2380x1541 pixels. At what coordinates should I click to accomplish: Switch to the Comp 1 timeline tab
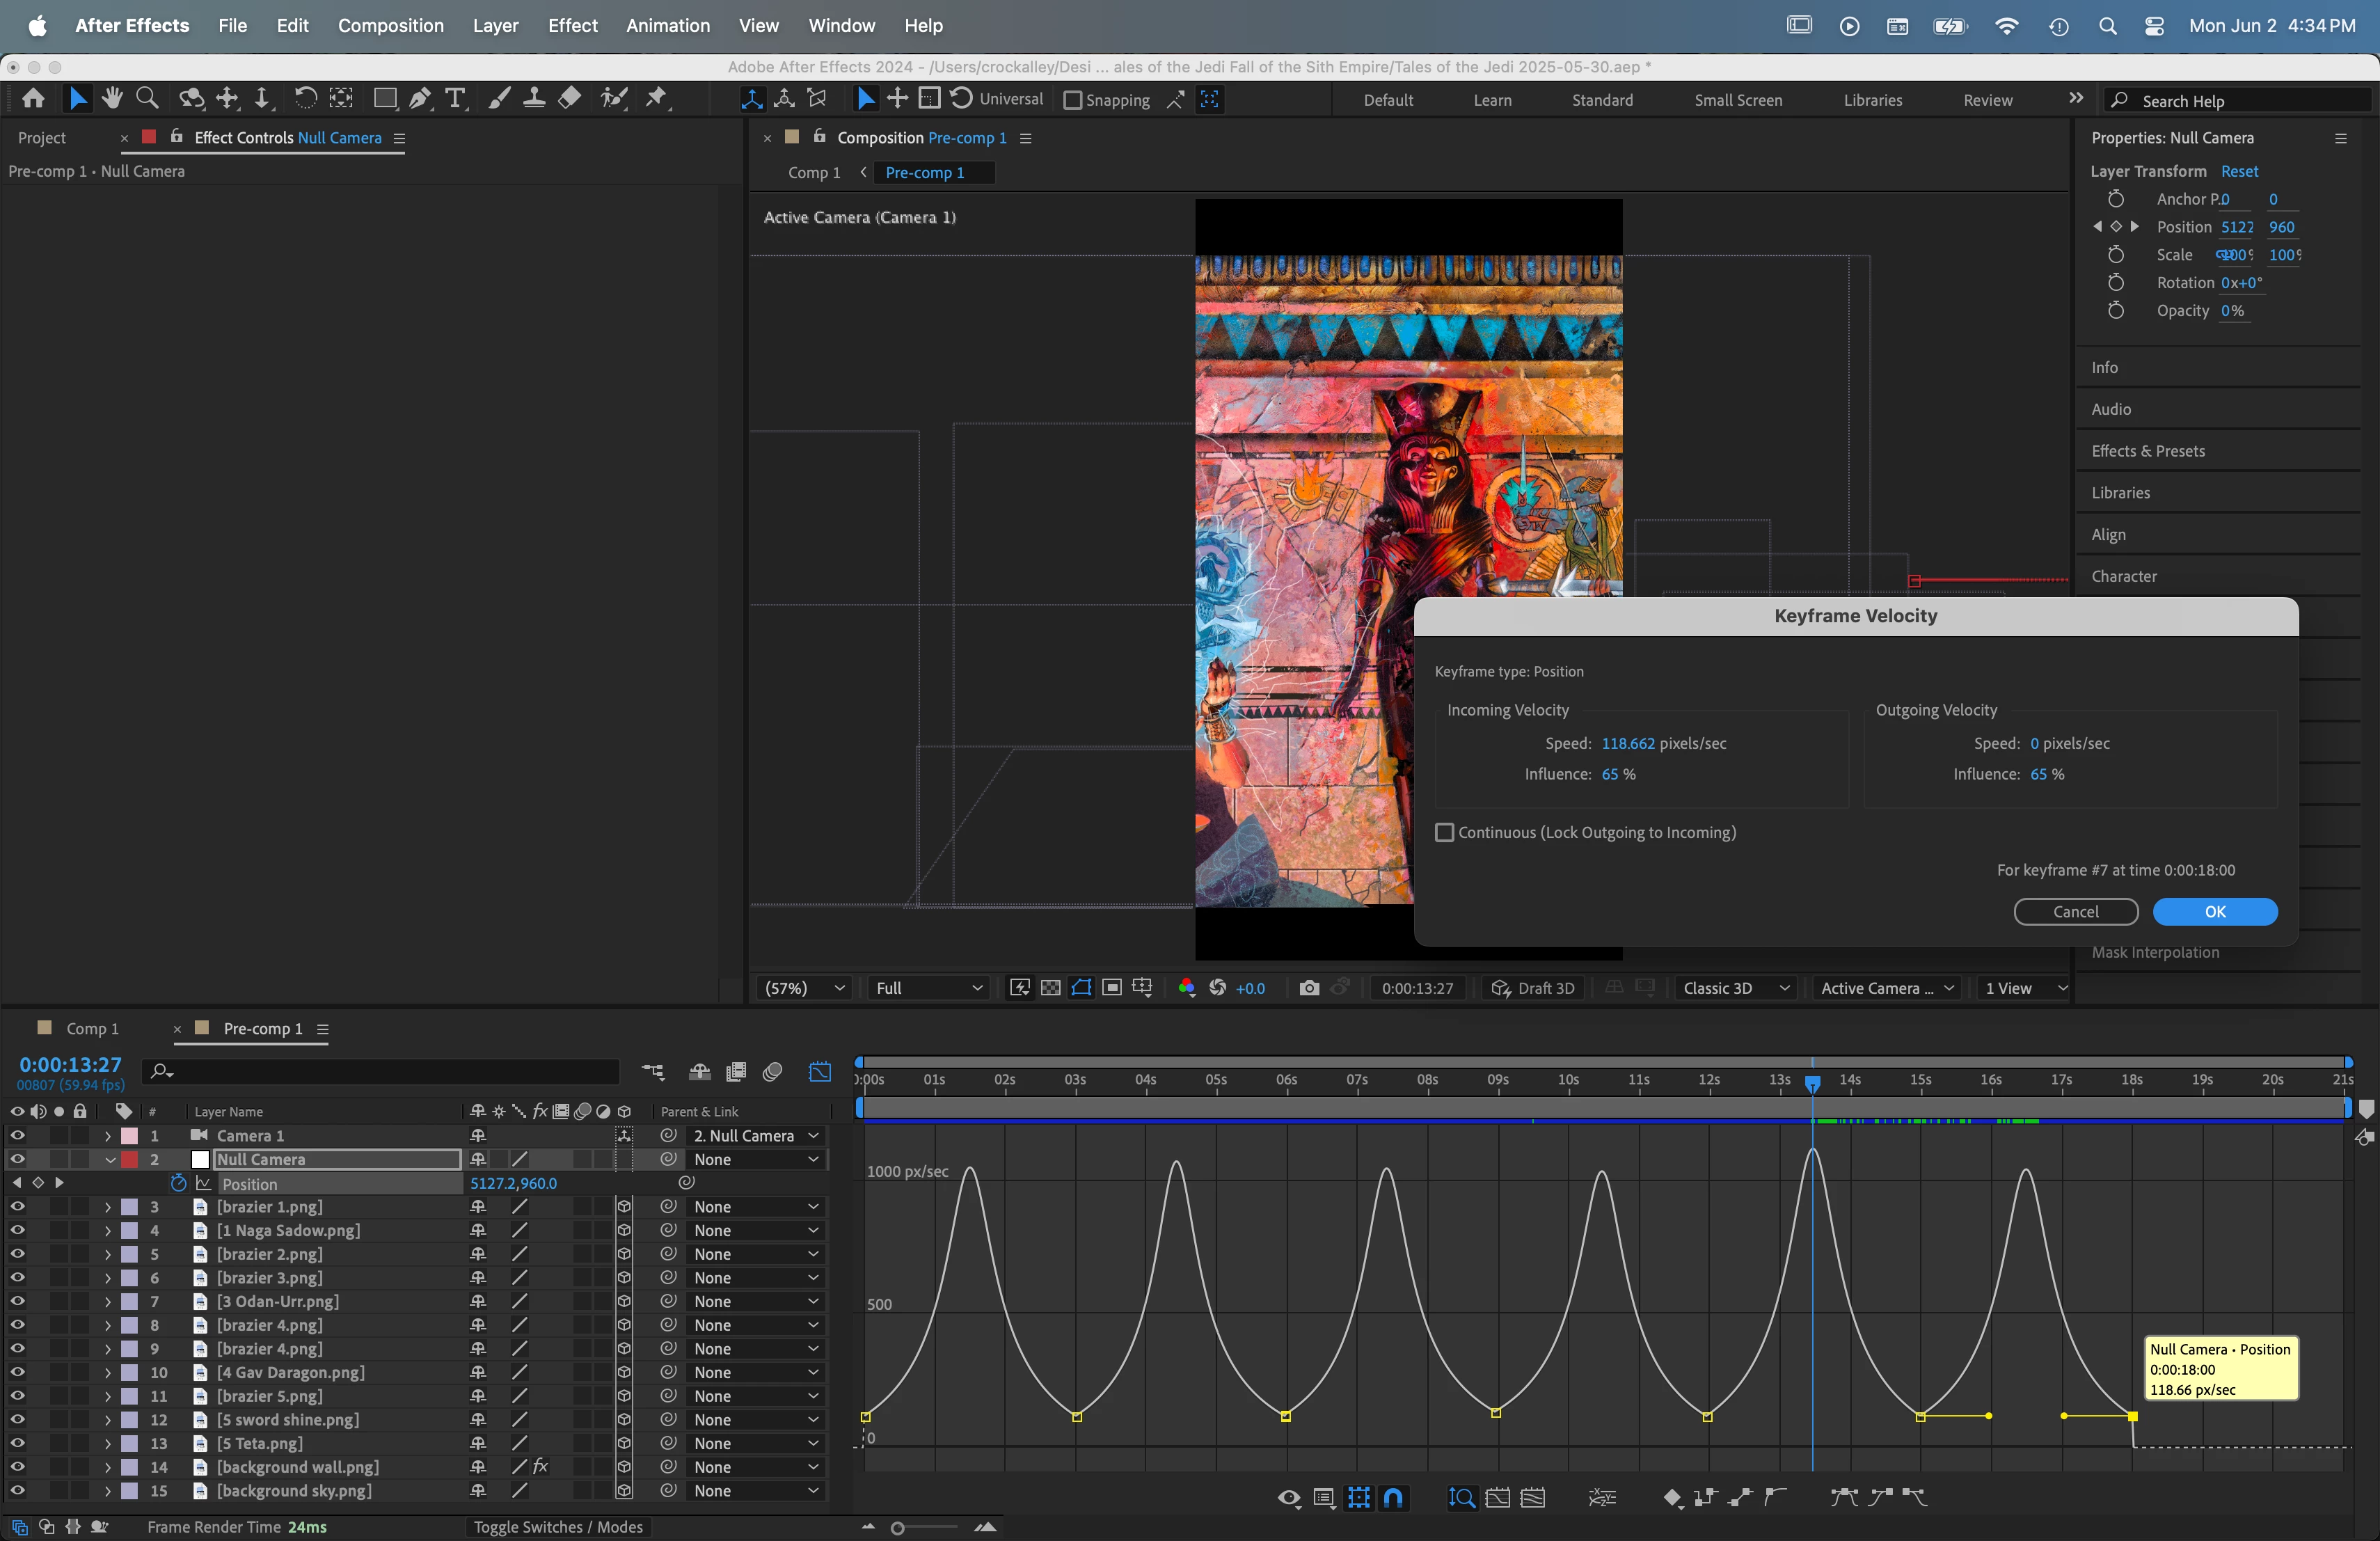[91, 1028]
